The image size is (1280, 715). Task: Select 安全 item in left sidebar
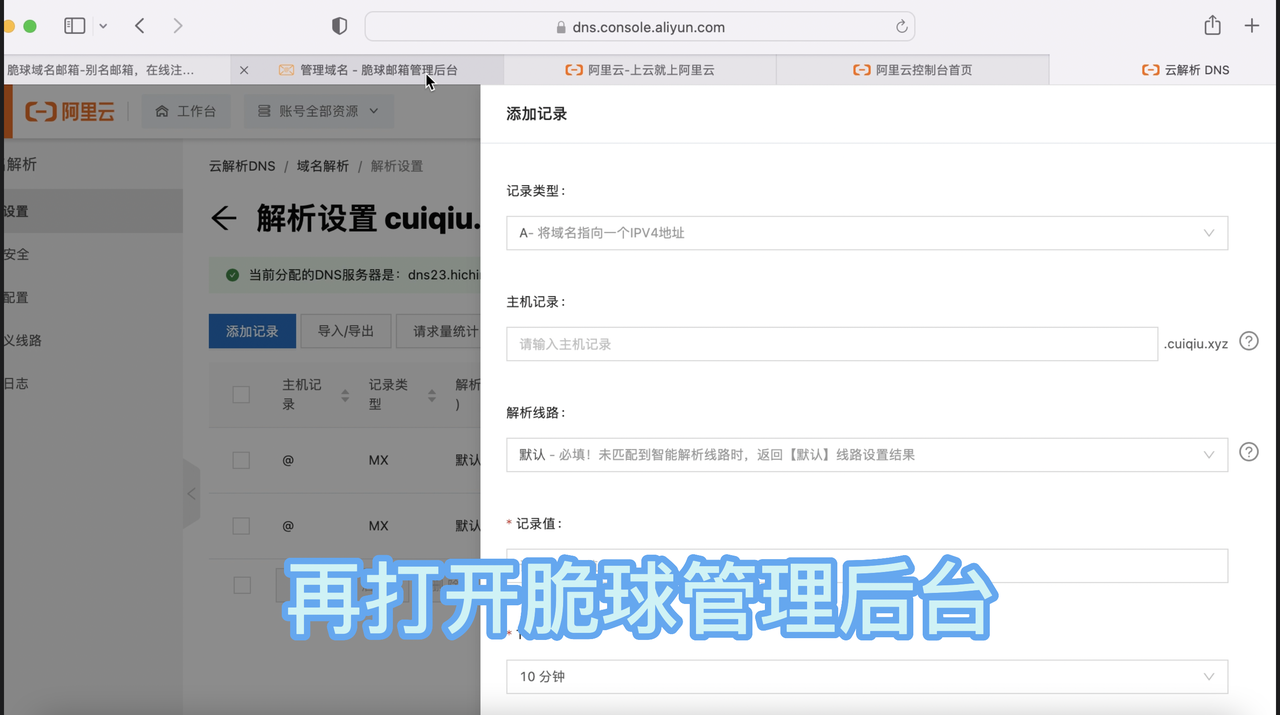pos(92,254)
